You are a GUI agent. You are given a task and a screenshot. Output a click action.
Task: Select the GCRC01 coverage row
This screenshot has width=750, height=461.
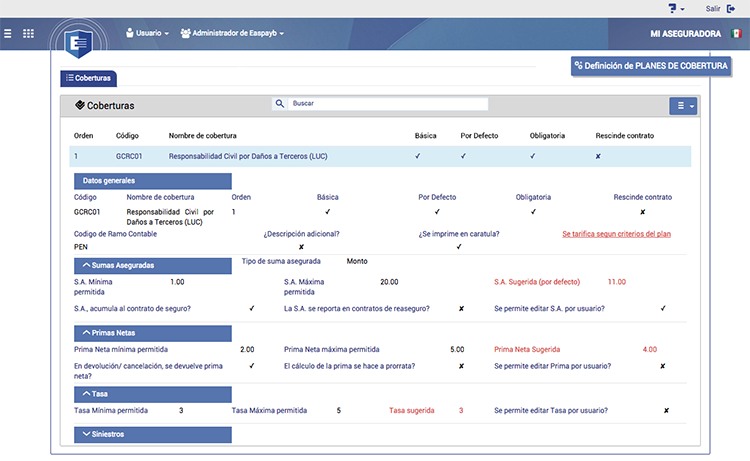tap(380, 156)
